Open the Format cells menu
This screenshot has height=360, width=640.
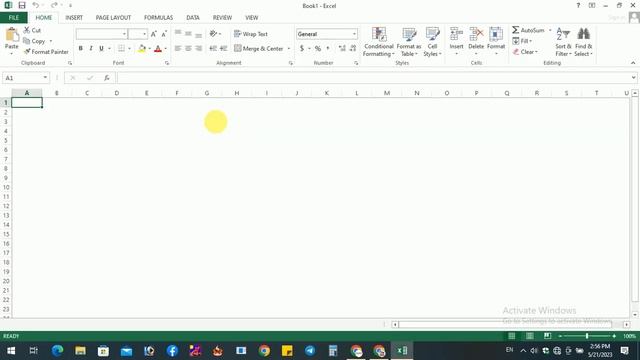coord(496,41)
